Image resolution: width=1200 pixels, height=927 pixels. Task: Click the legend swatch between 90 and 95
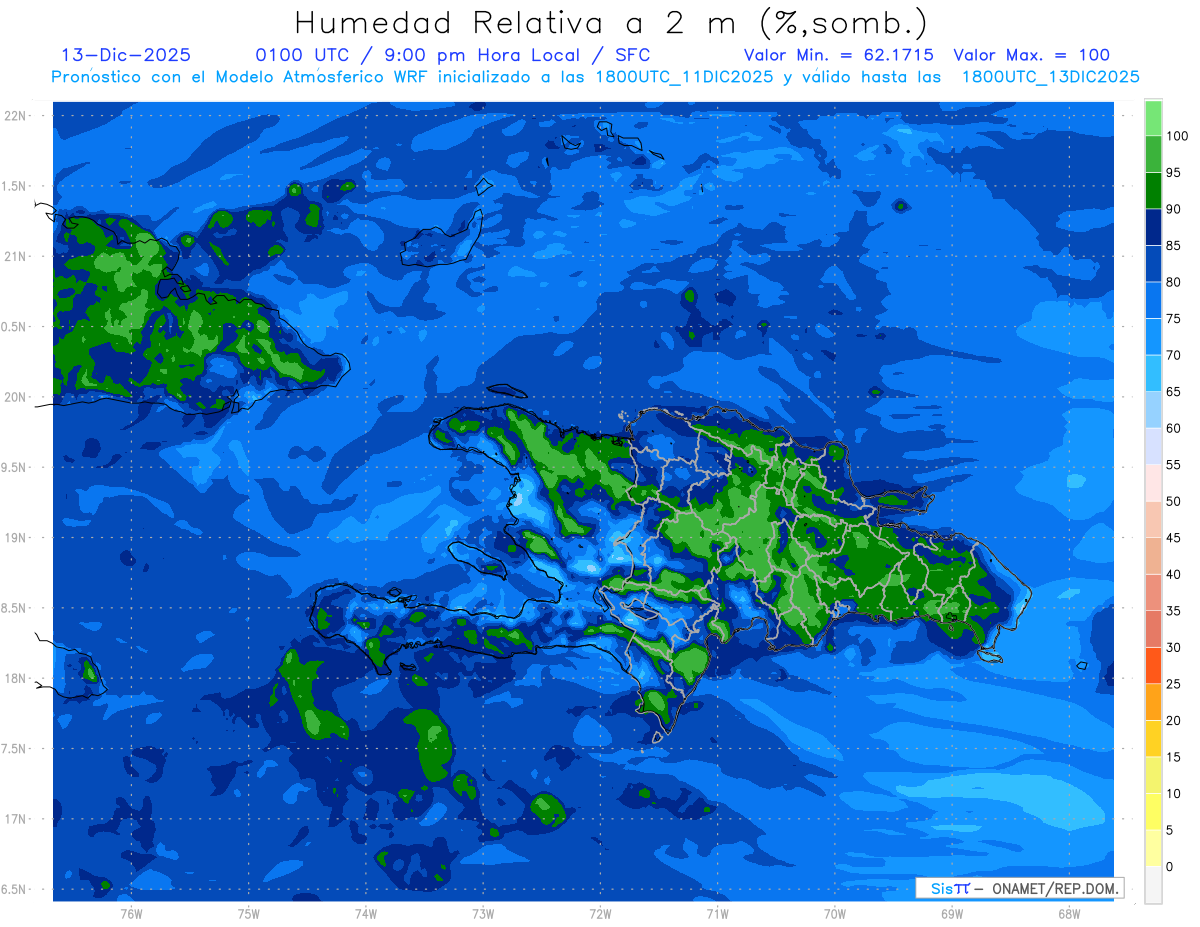[x=1153, y=191]
